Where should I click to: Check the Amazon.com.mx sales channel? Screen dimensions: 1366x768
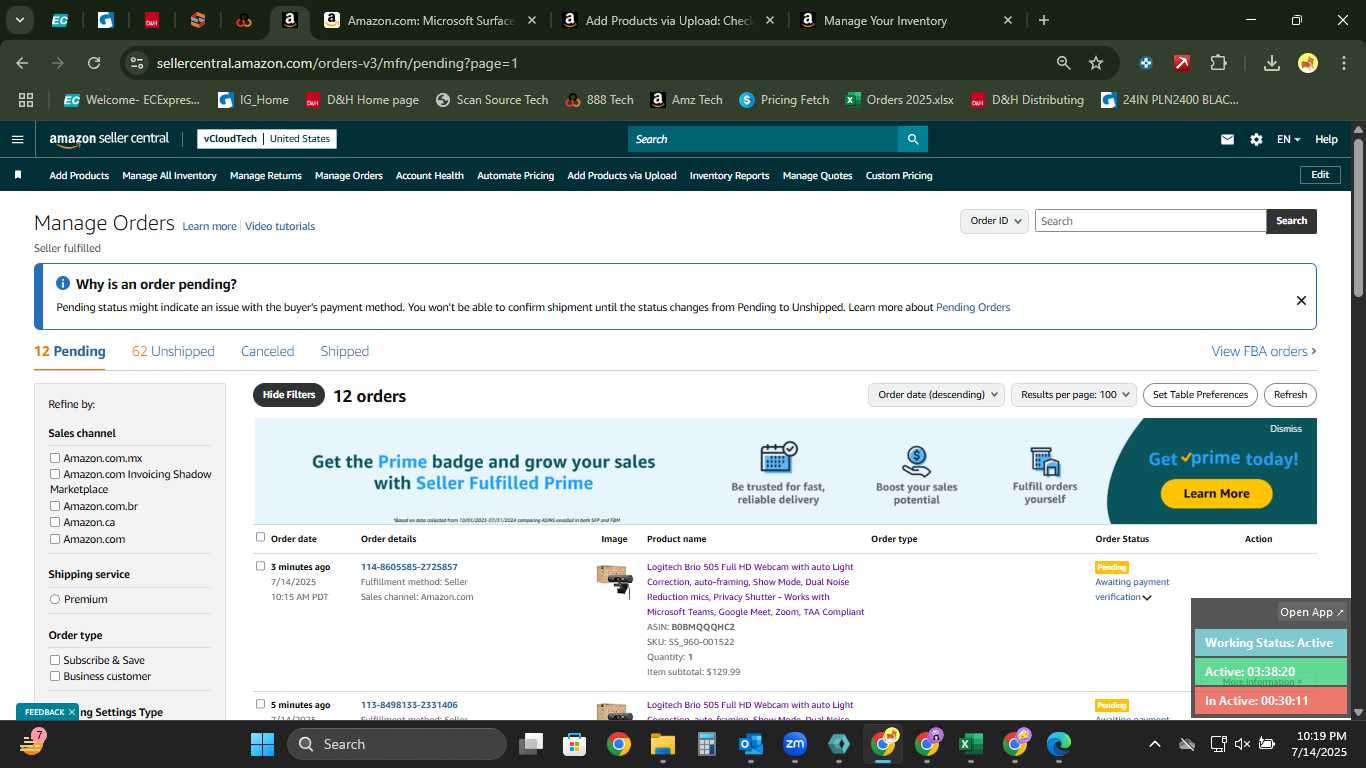(56, 458)
